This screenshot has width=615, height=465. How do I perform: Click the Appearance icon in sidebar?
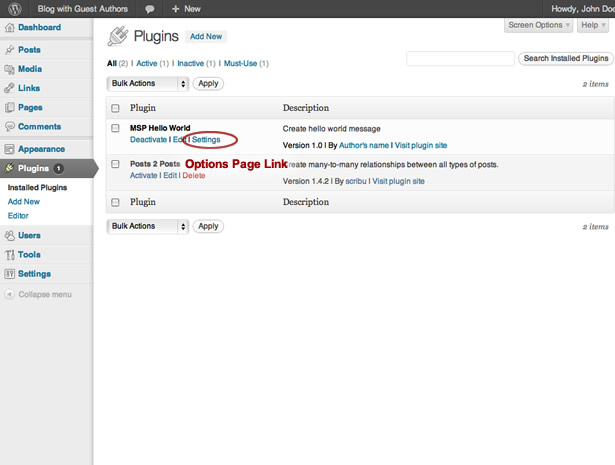pos(9,149)
